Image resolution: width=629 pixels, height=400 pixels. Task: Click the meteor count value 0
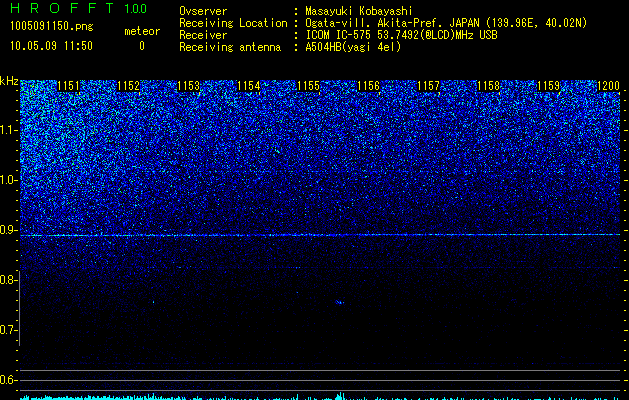click(142, 46)
